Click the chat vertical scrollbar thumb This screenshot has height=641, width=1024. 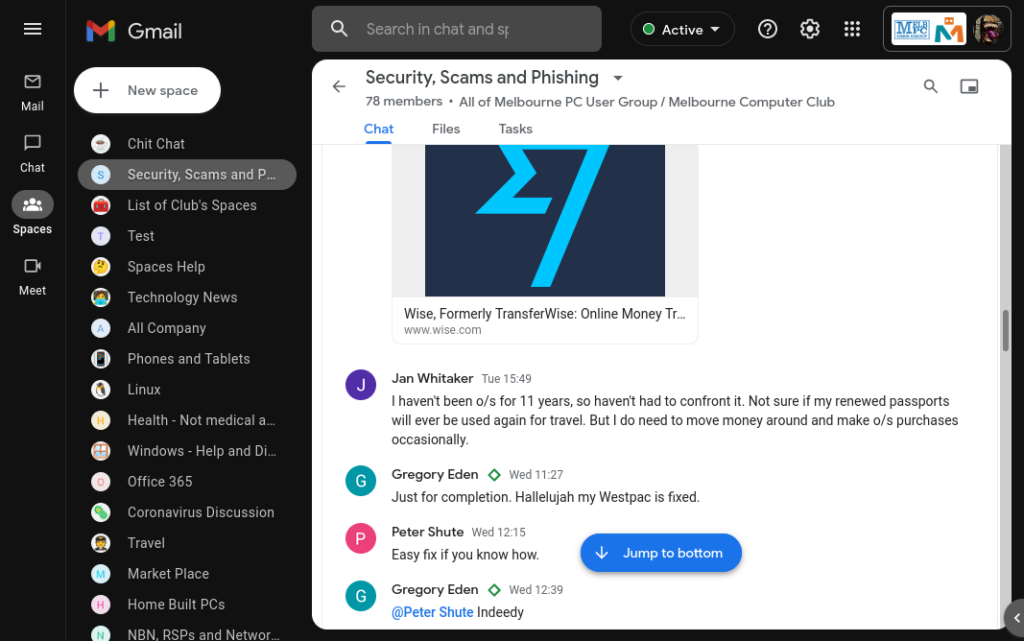click(1006, 330)
